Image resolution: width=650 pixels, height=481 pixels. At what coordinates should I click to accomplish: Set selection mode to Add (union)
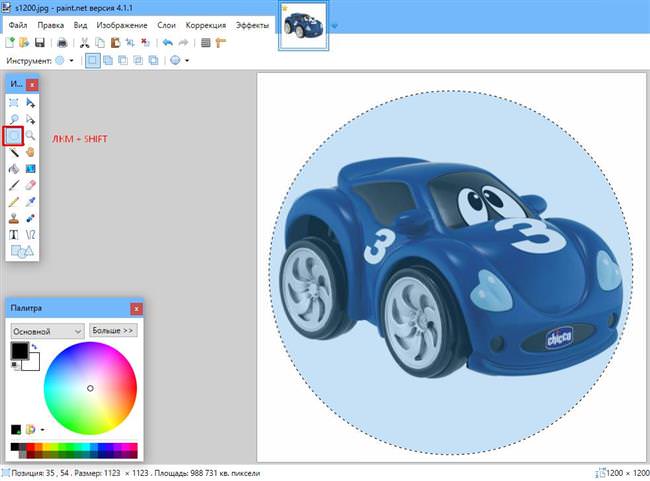108,61
